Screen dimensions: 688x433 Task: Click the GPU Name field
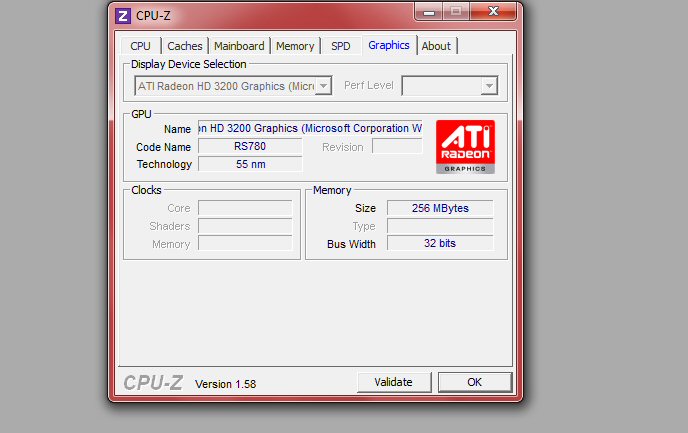(x=310, y=129)
